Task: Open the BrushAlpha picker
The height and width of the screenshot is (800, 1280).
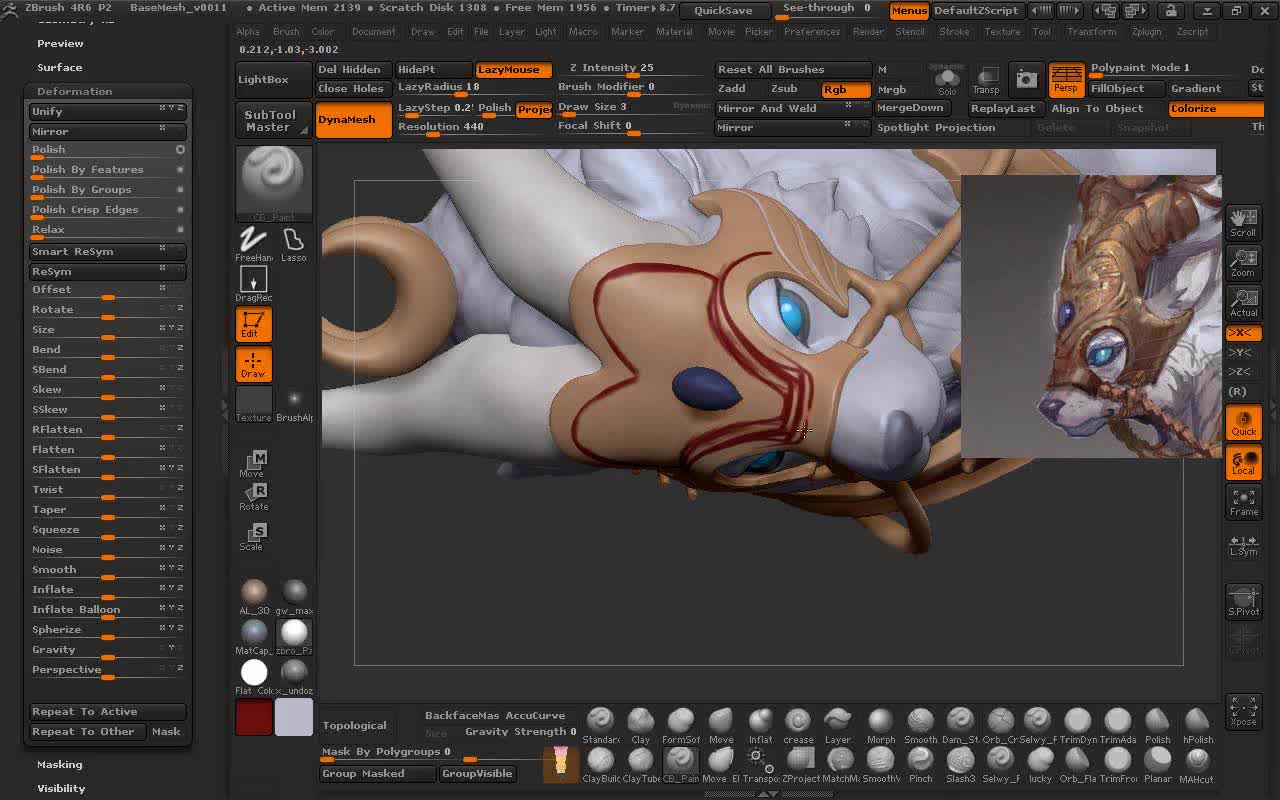Action: (x=294, y=404)
